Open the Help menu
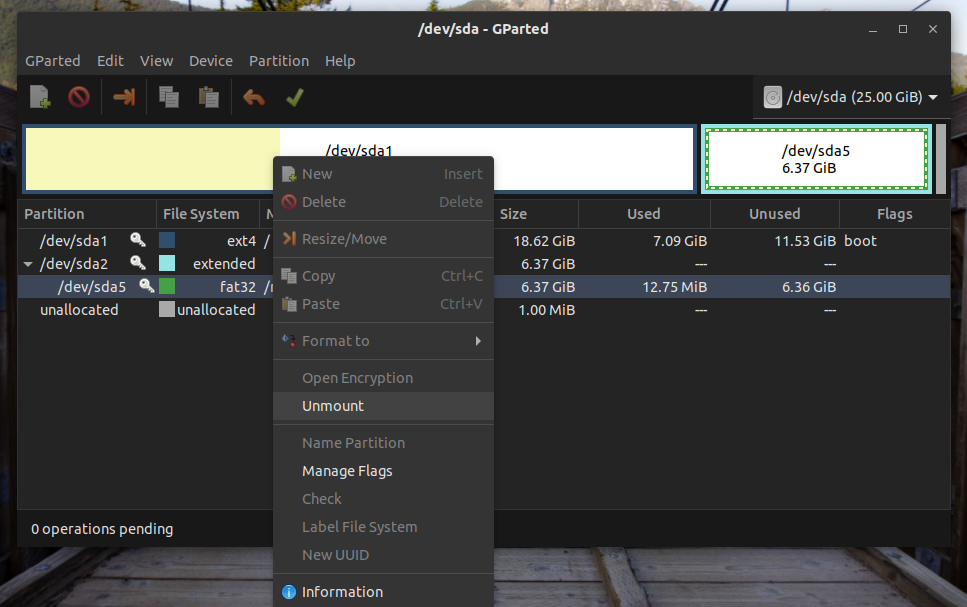967x607 pixels. tap(340, 61)
